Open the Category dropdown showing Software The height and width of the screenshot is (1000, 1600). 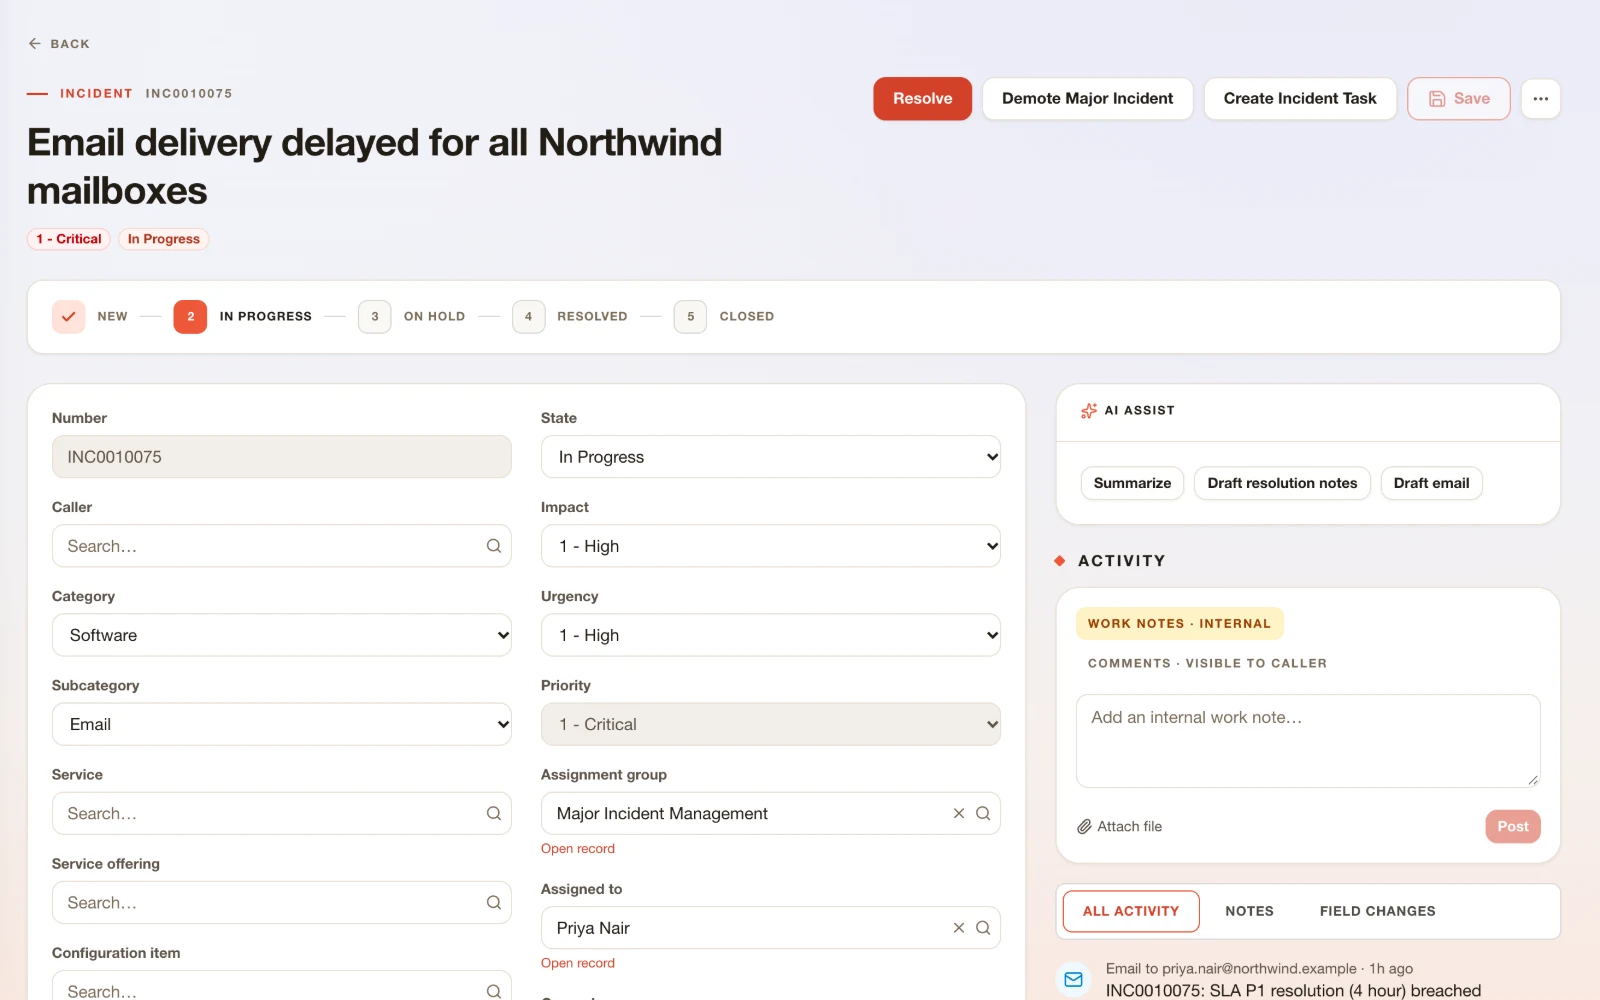[x=281, y=635]
